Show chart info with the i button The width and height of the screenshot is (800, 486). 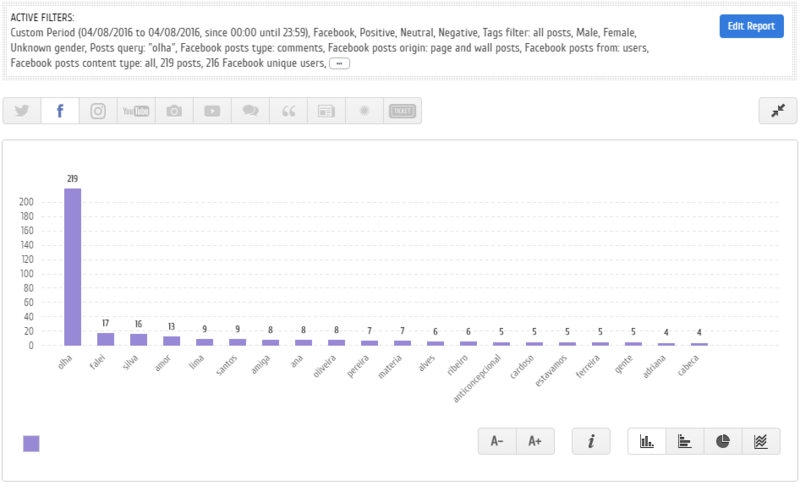click(591, 441)
